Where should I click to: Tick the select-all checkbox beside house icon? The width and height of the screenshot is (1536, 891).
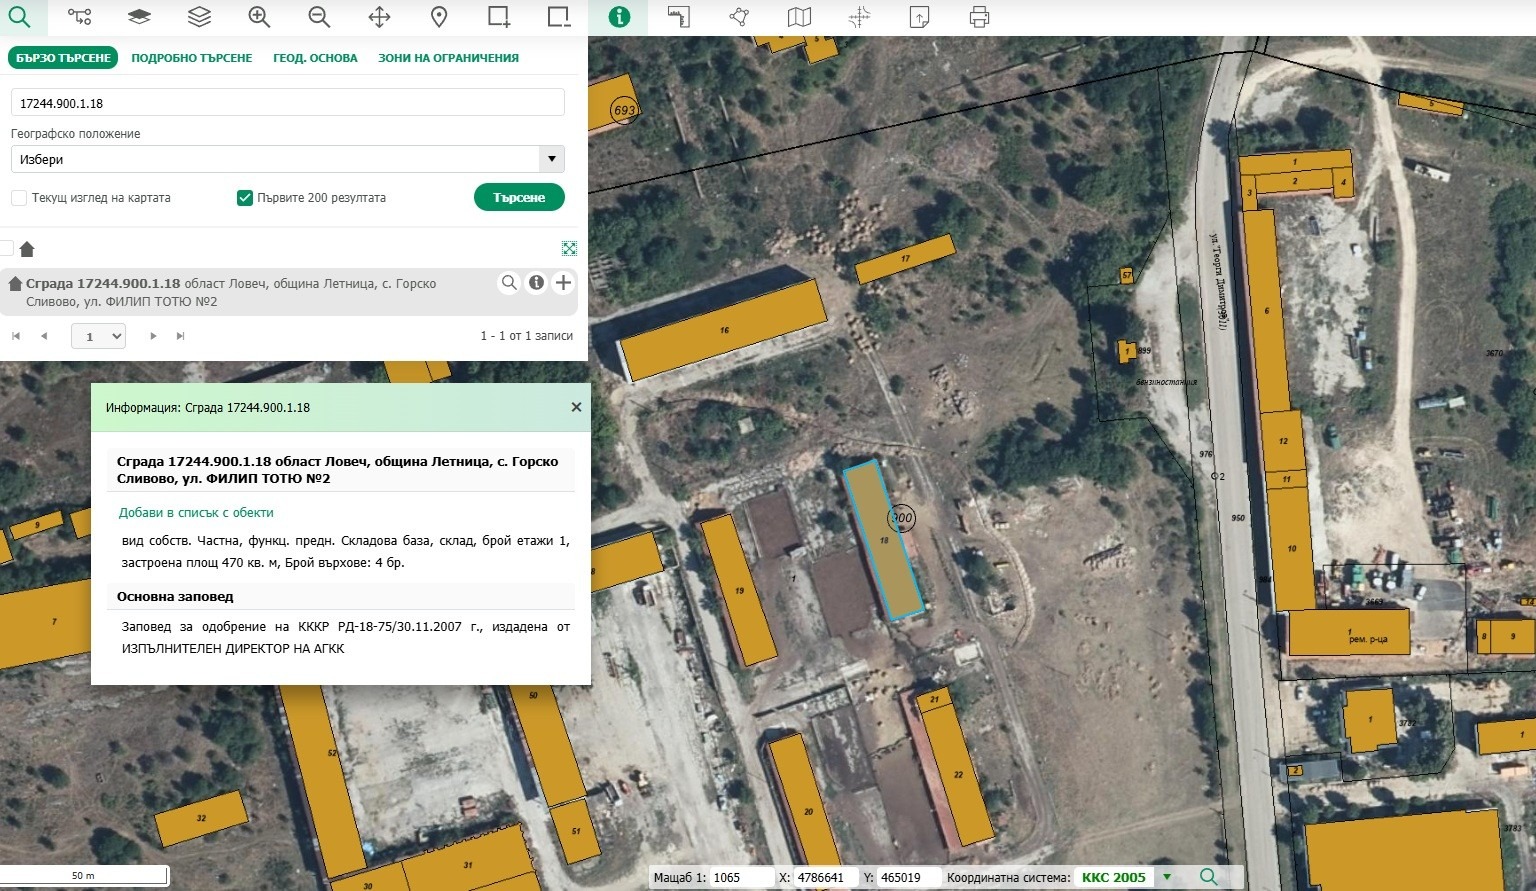coord(6,248)
